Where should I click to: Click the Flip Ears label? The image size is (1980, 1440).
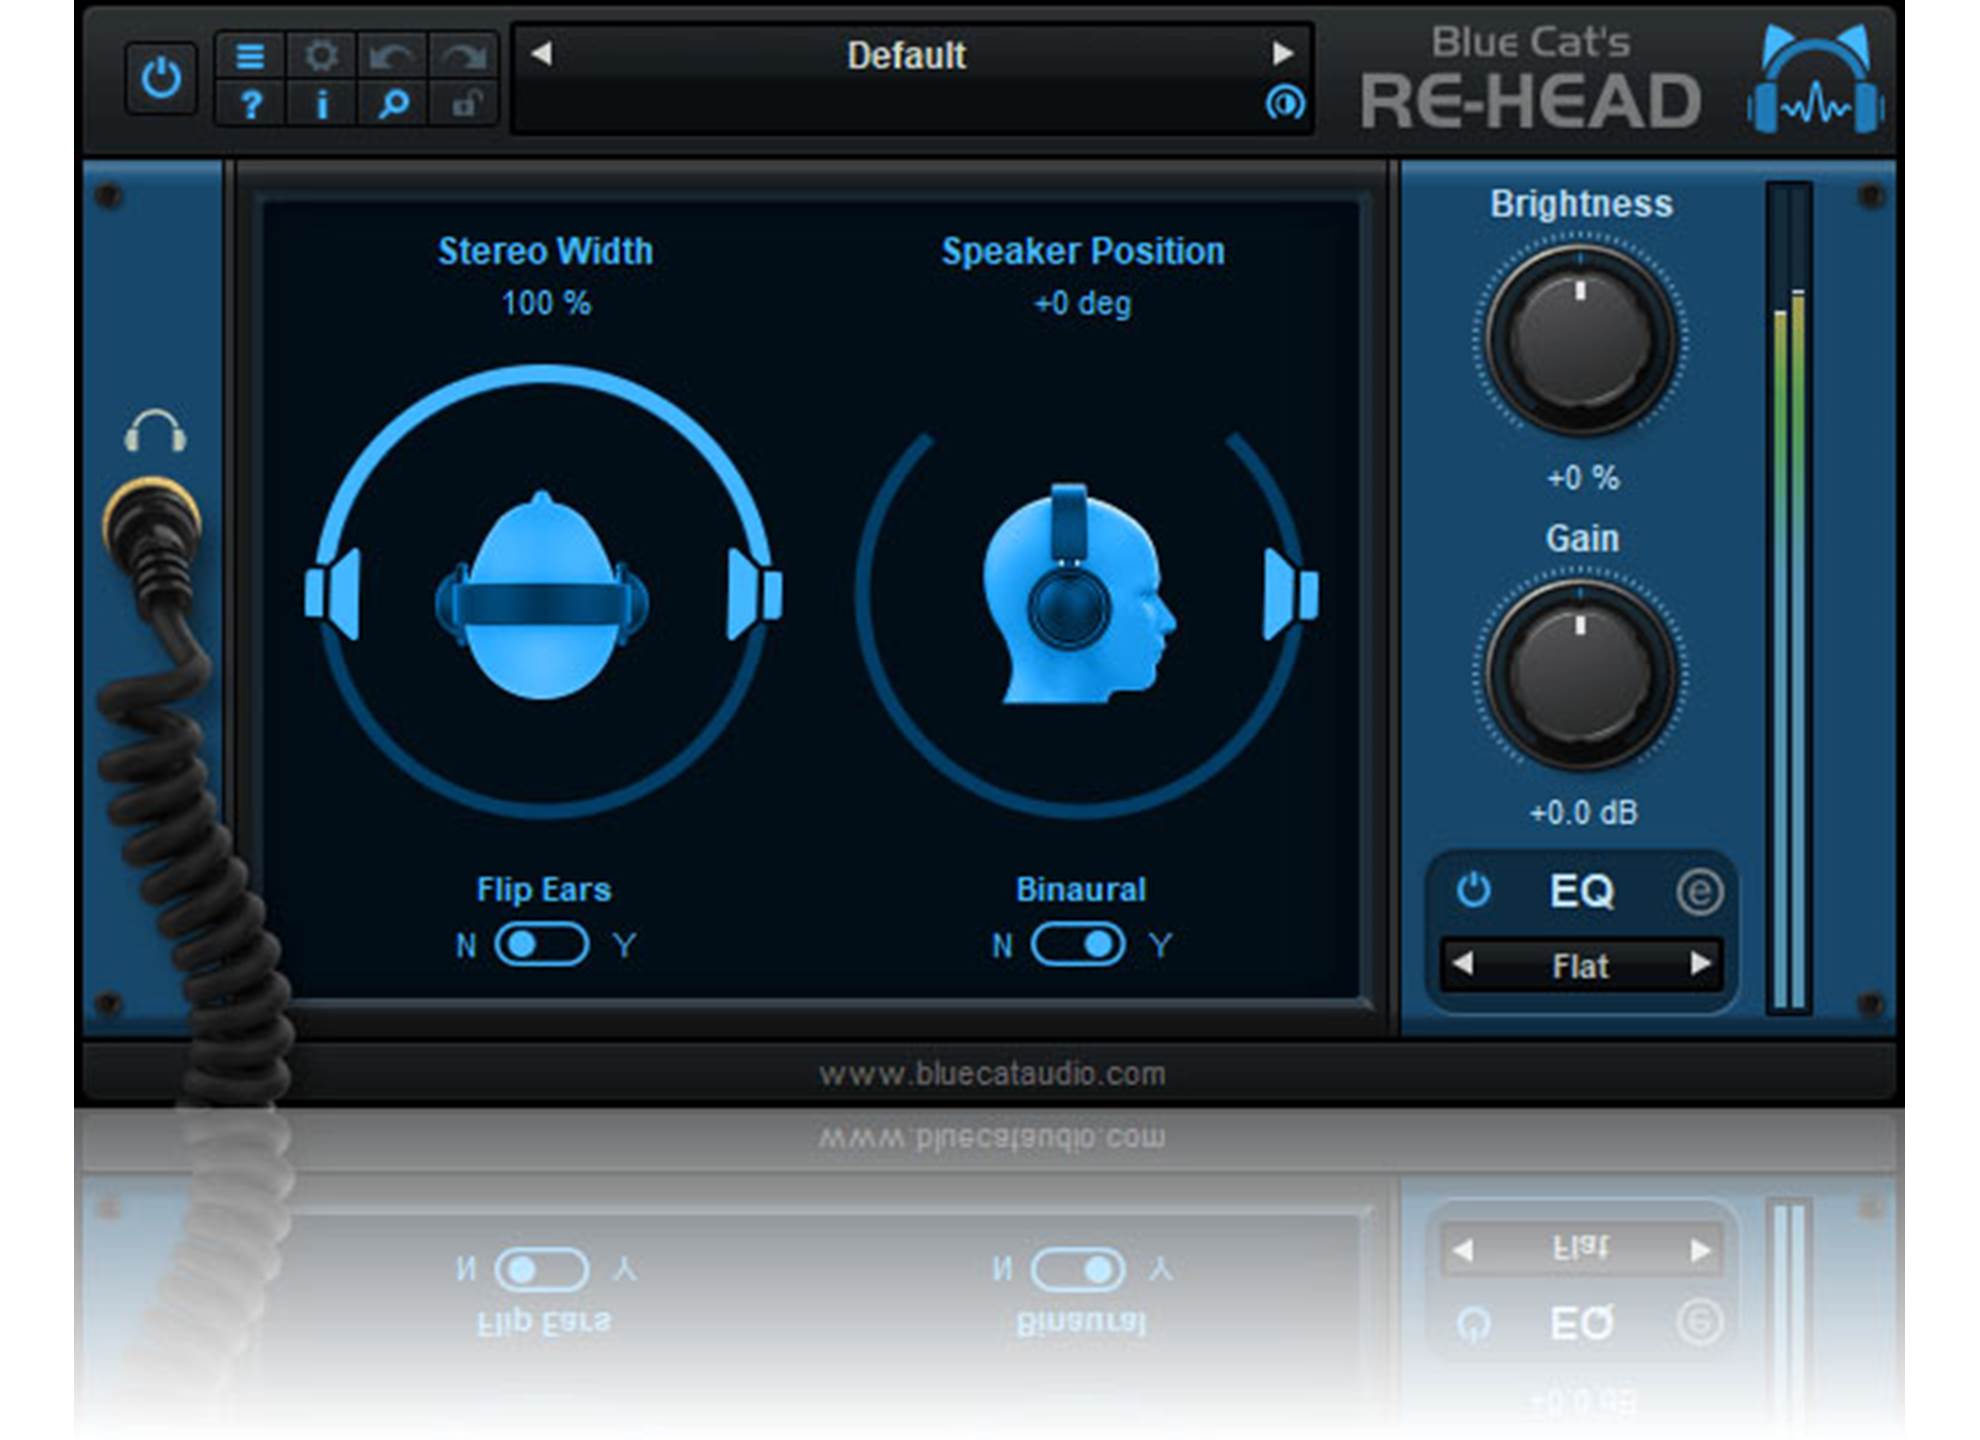[544, 890]
